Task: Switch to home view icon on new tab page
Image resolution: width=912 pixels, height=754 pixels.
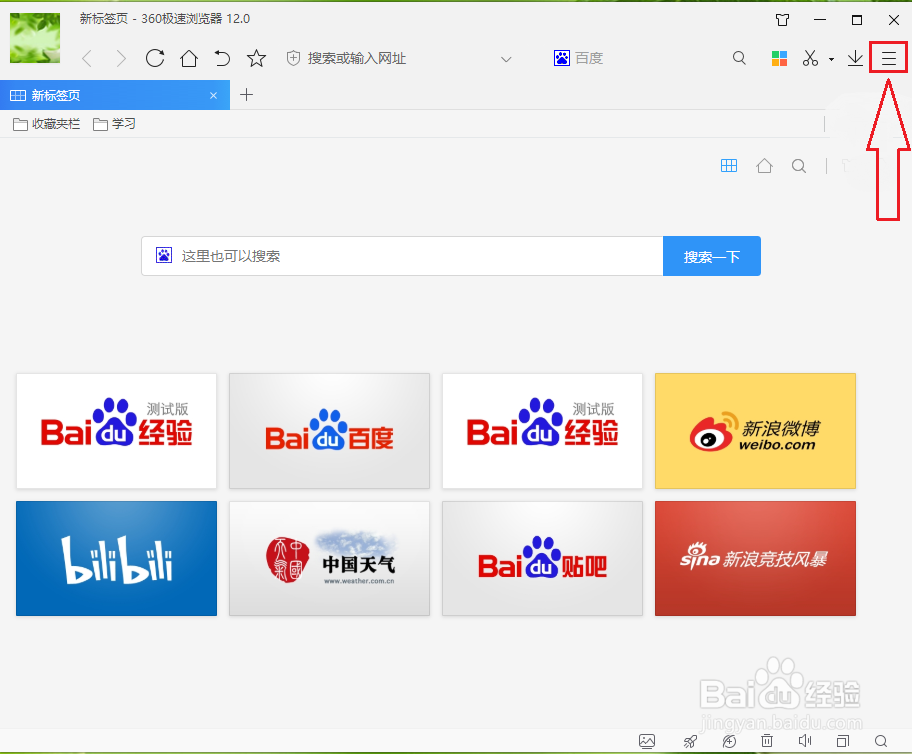Action: (x=764, y=165)
